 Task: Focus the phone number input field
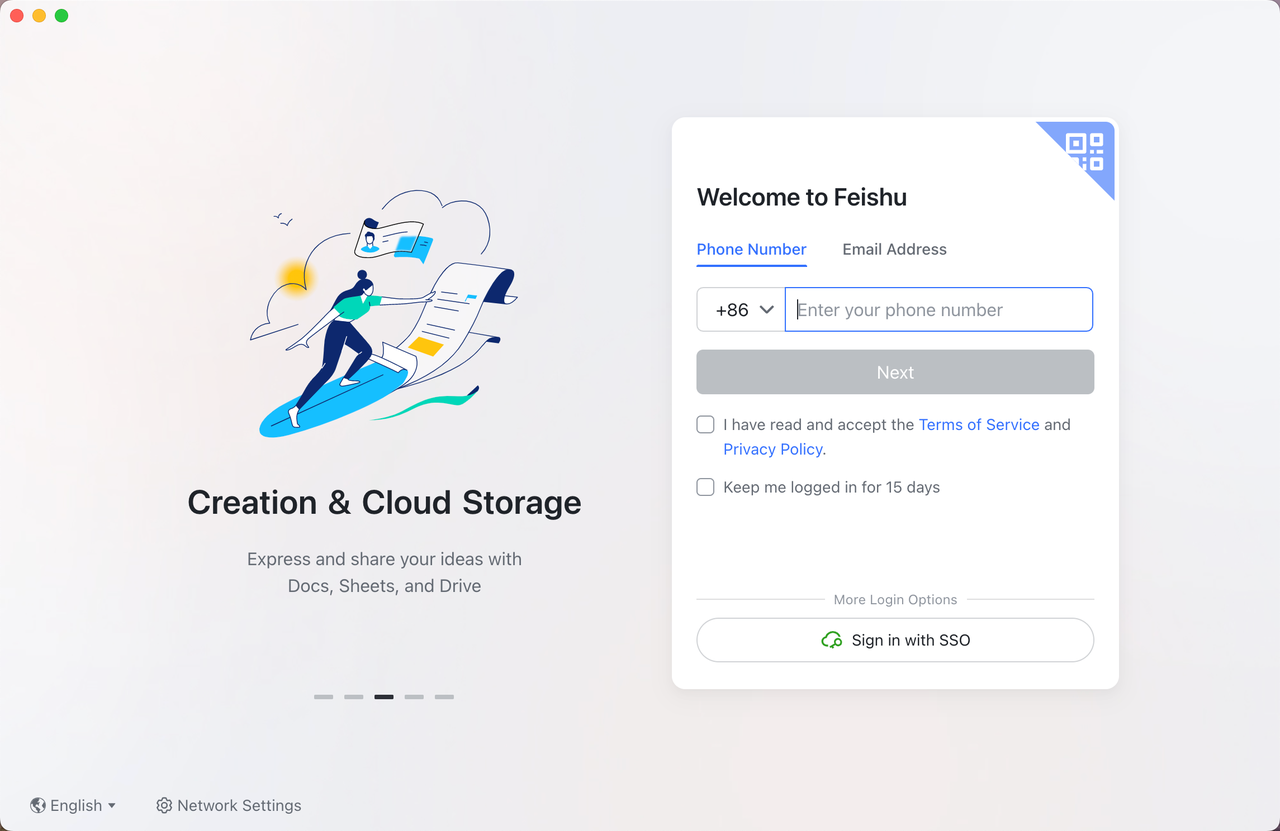point(938,310)
